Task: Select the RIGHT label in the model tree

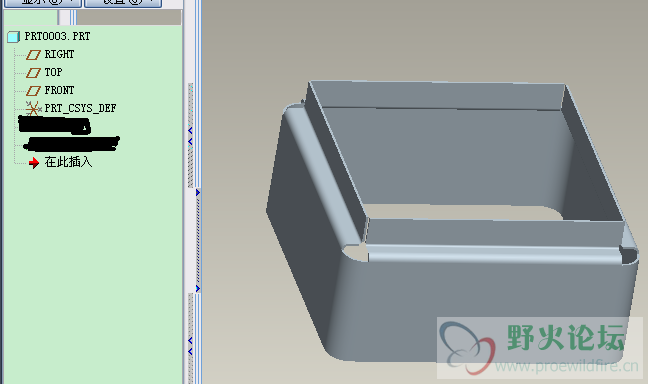Action: [x=59, y=55]
